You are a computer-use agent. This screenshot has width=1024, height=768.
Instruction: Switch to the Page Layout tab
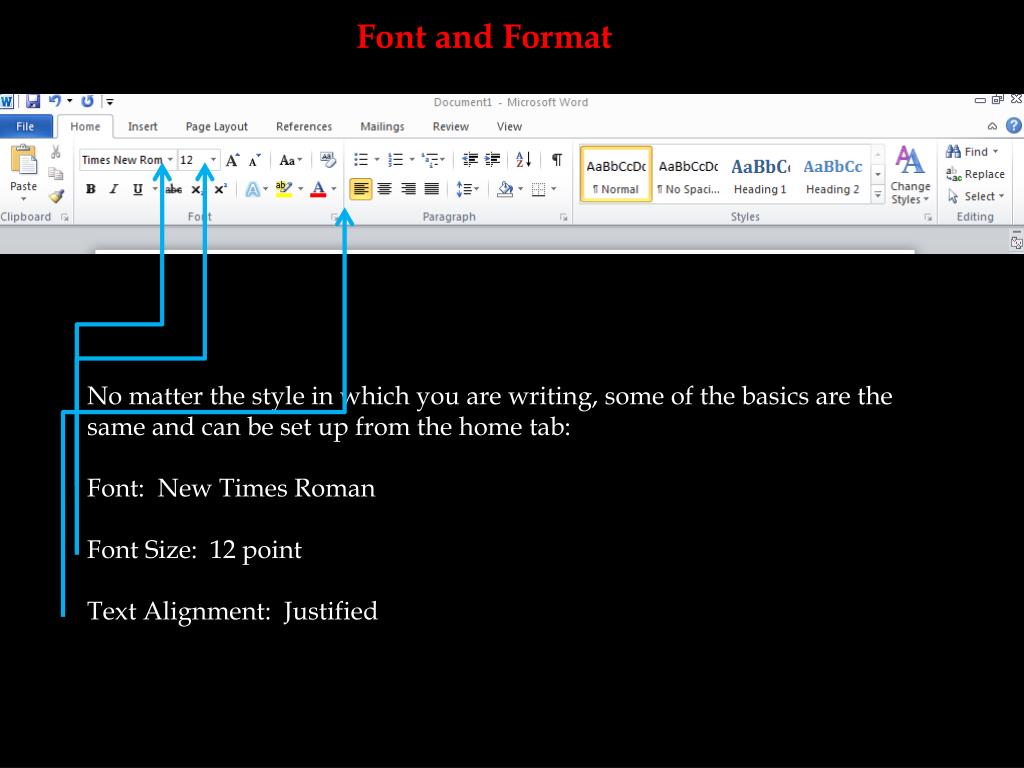click(x=216, y=127)
